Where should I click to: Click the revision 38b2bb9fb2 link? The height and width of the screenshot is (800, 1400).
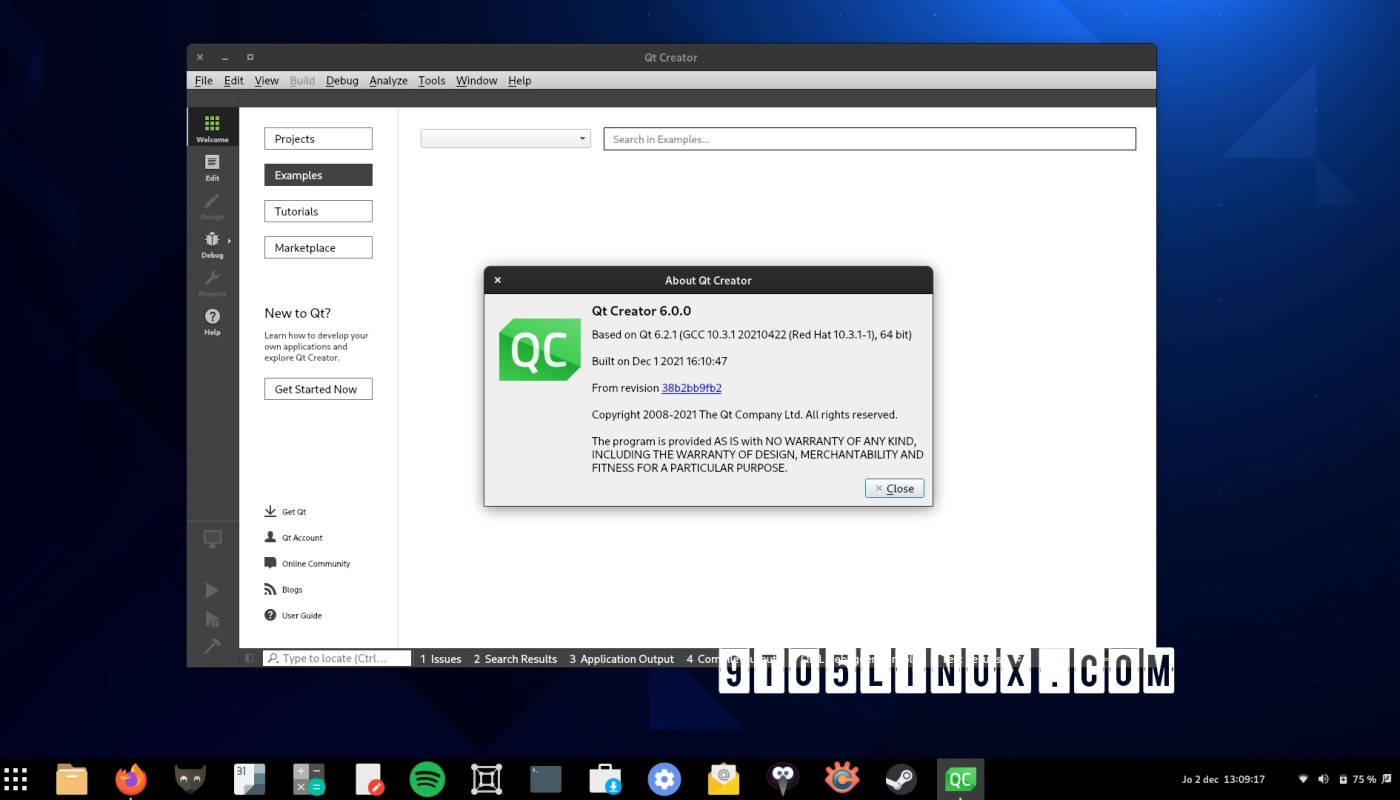691,388
